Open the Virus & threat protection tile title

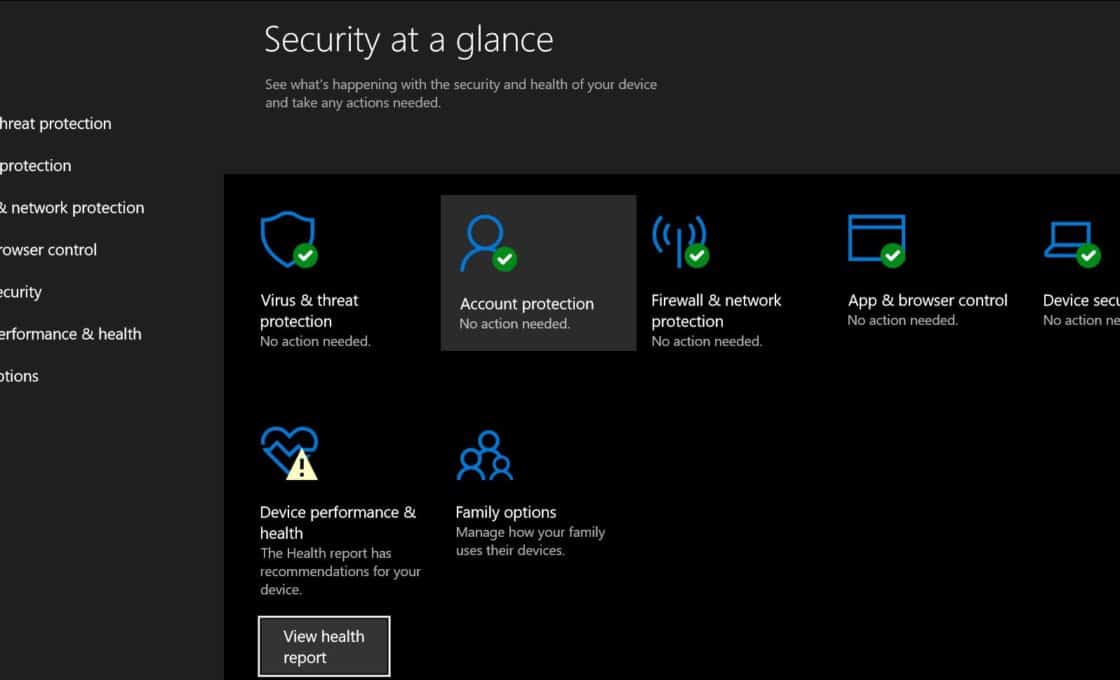click(x=309, y=310)
